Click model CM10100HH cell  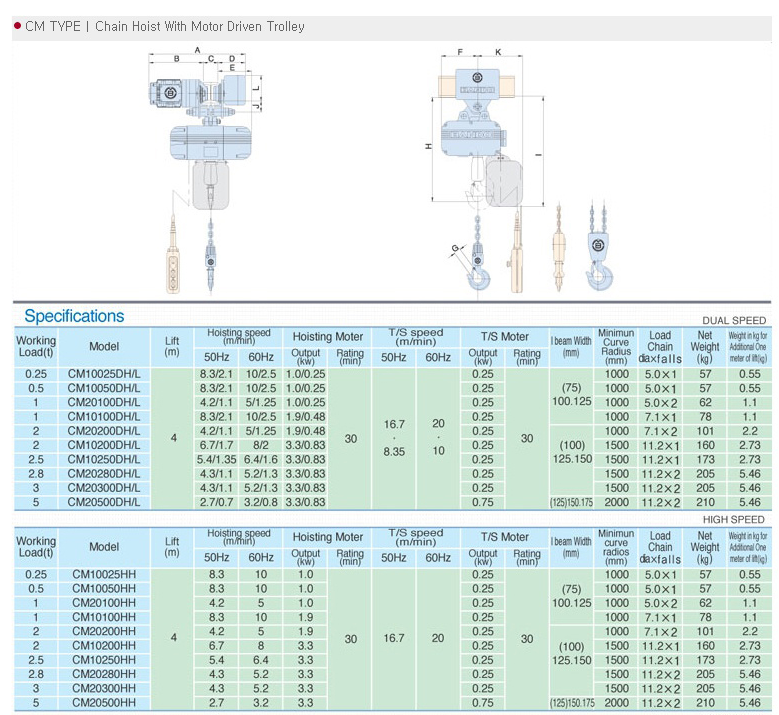[104, 618]
